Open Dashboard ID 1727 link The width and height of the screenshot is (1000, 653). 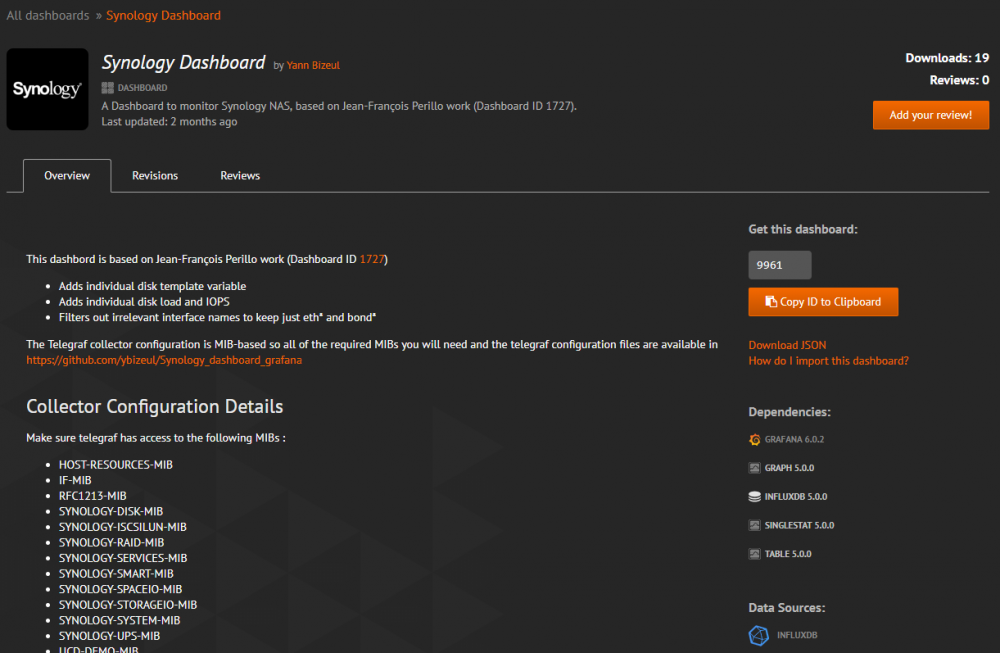point(372,259)
